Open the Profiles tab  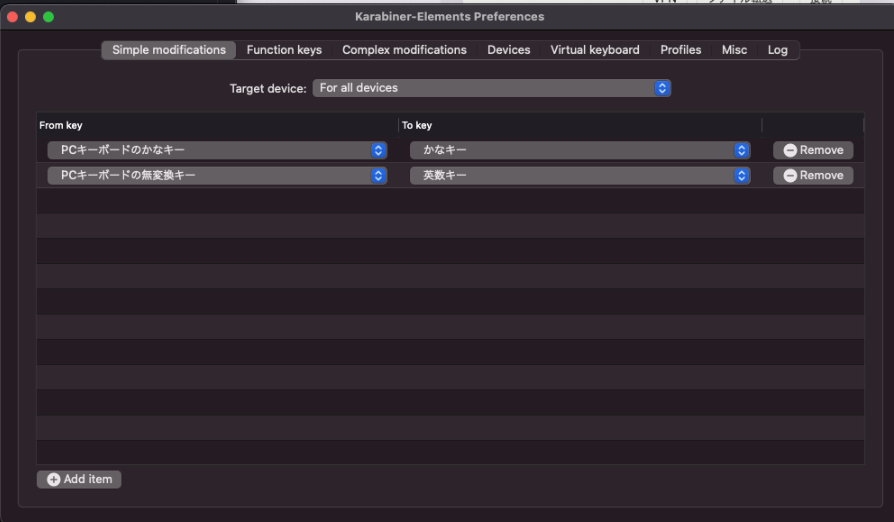coord(681,50)
